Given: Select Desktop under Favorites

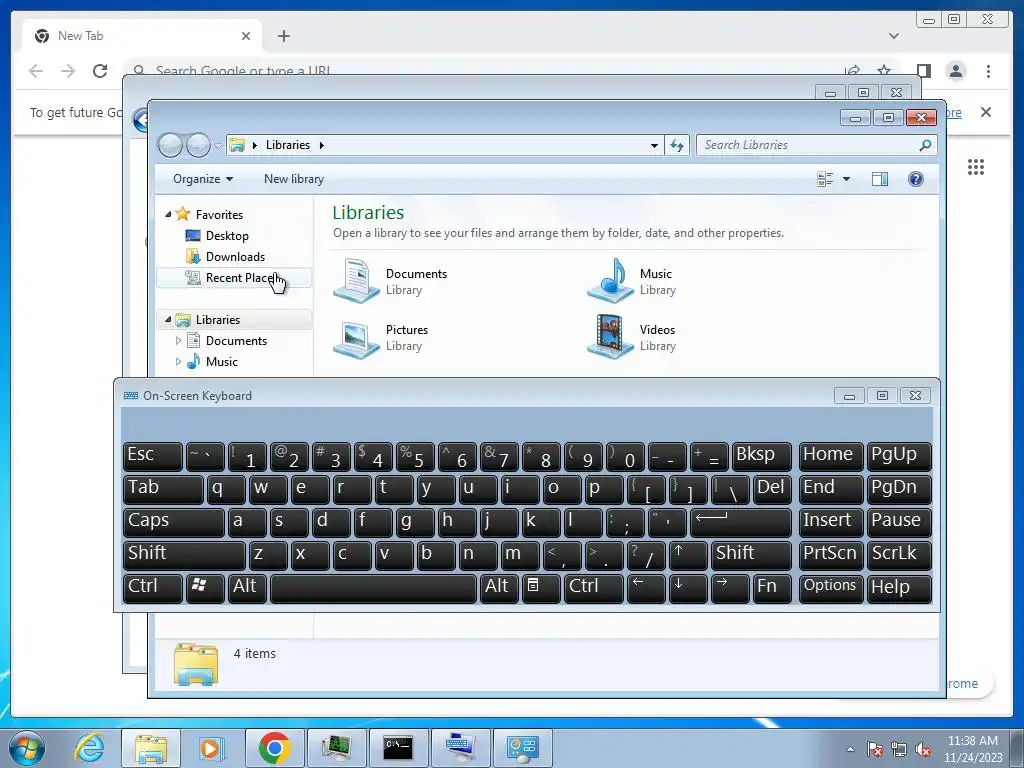Looking at the screenshot, I should coord(227,236).
